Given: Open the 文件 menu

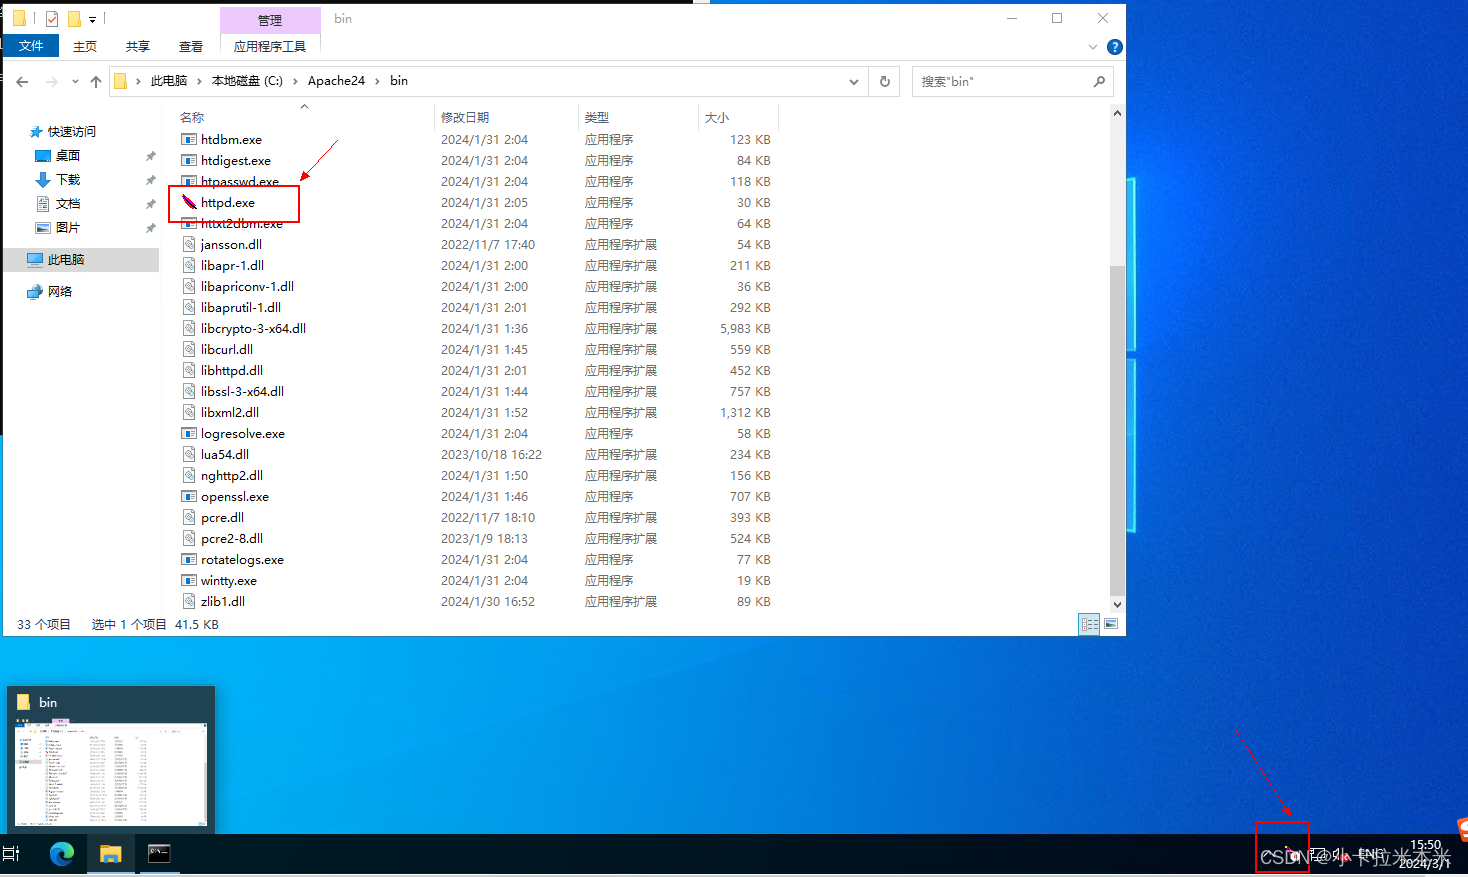Looking at the screenshot, I should click(31, 45).
